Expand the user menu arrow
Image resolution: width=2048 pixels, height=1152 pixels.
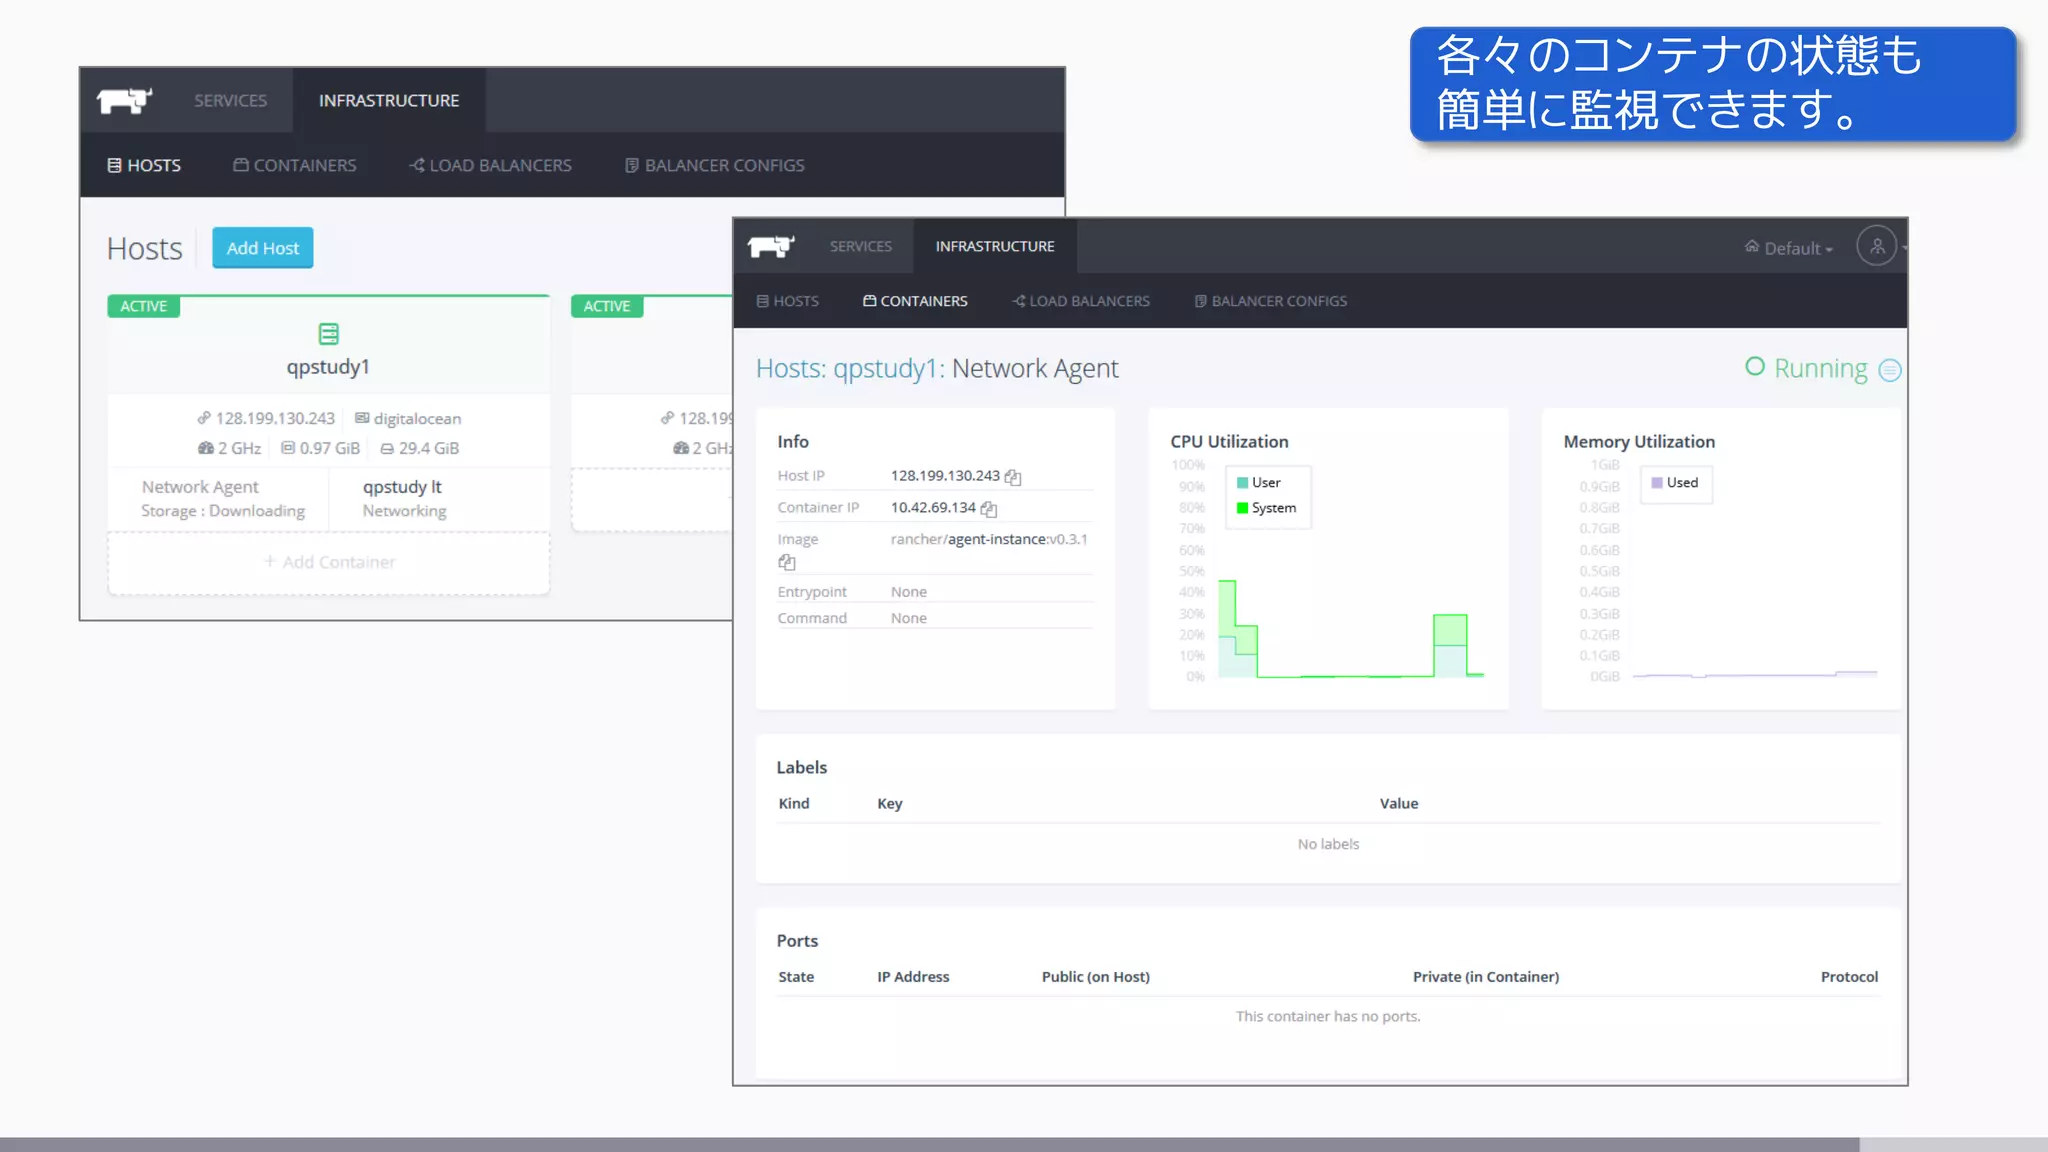pos(1904,247)
